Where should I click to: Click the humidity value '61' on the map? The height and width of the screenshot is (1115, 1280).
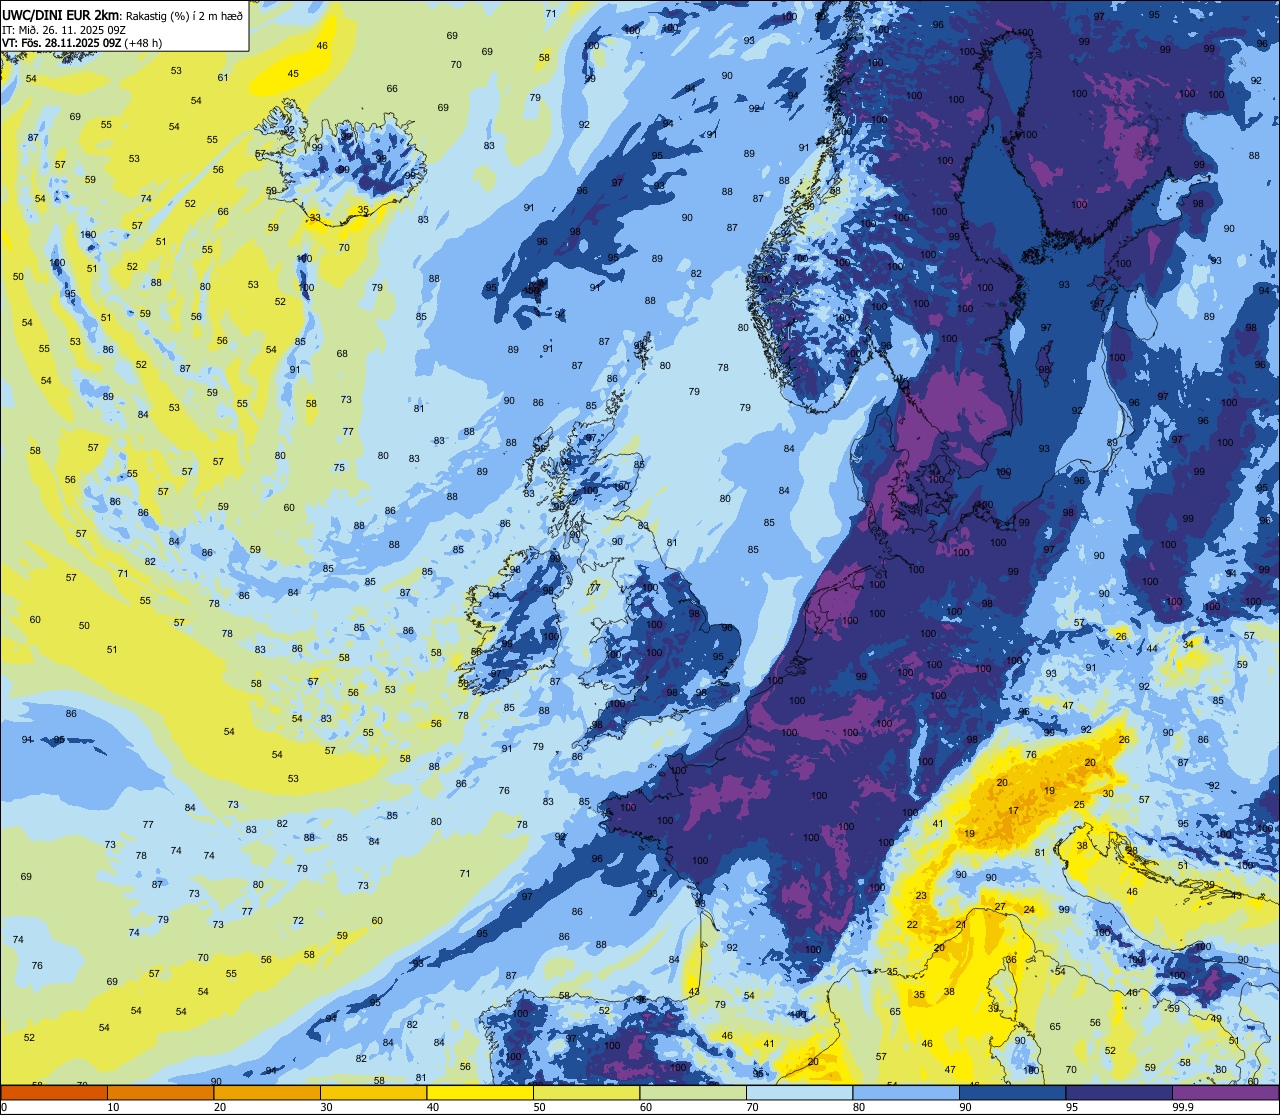[x=223, y=77]
